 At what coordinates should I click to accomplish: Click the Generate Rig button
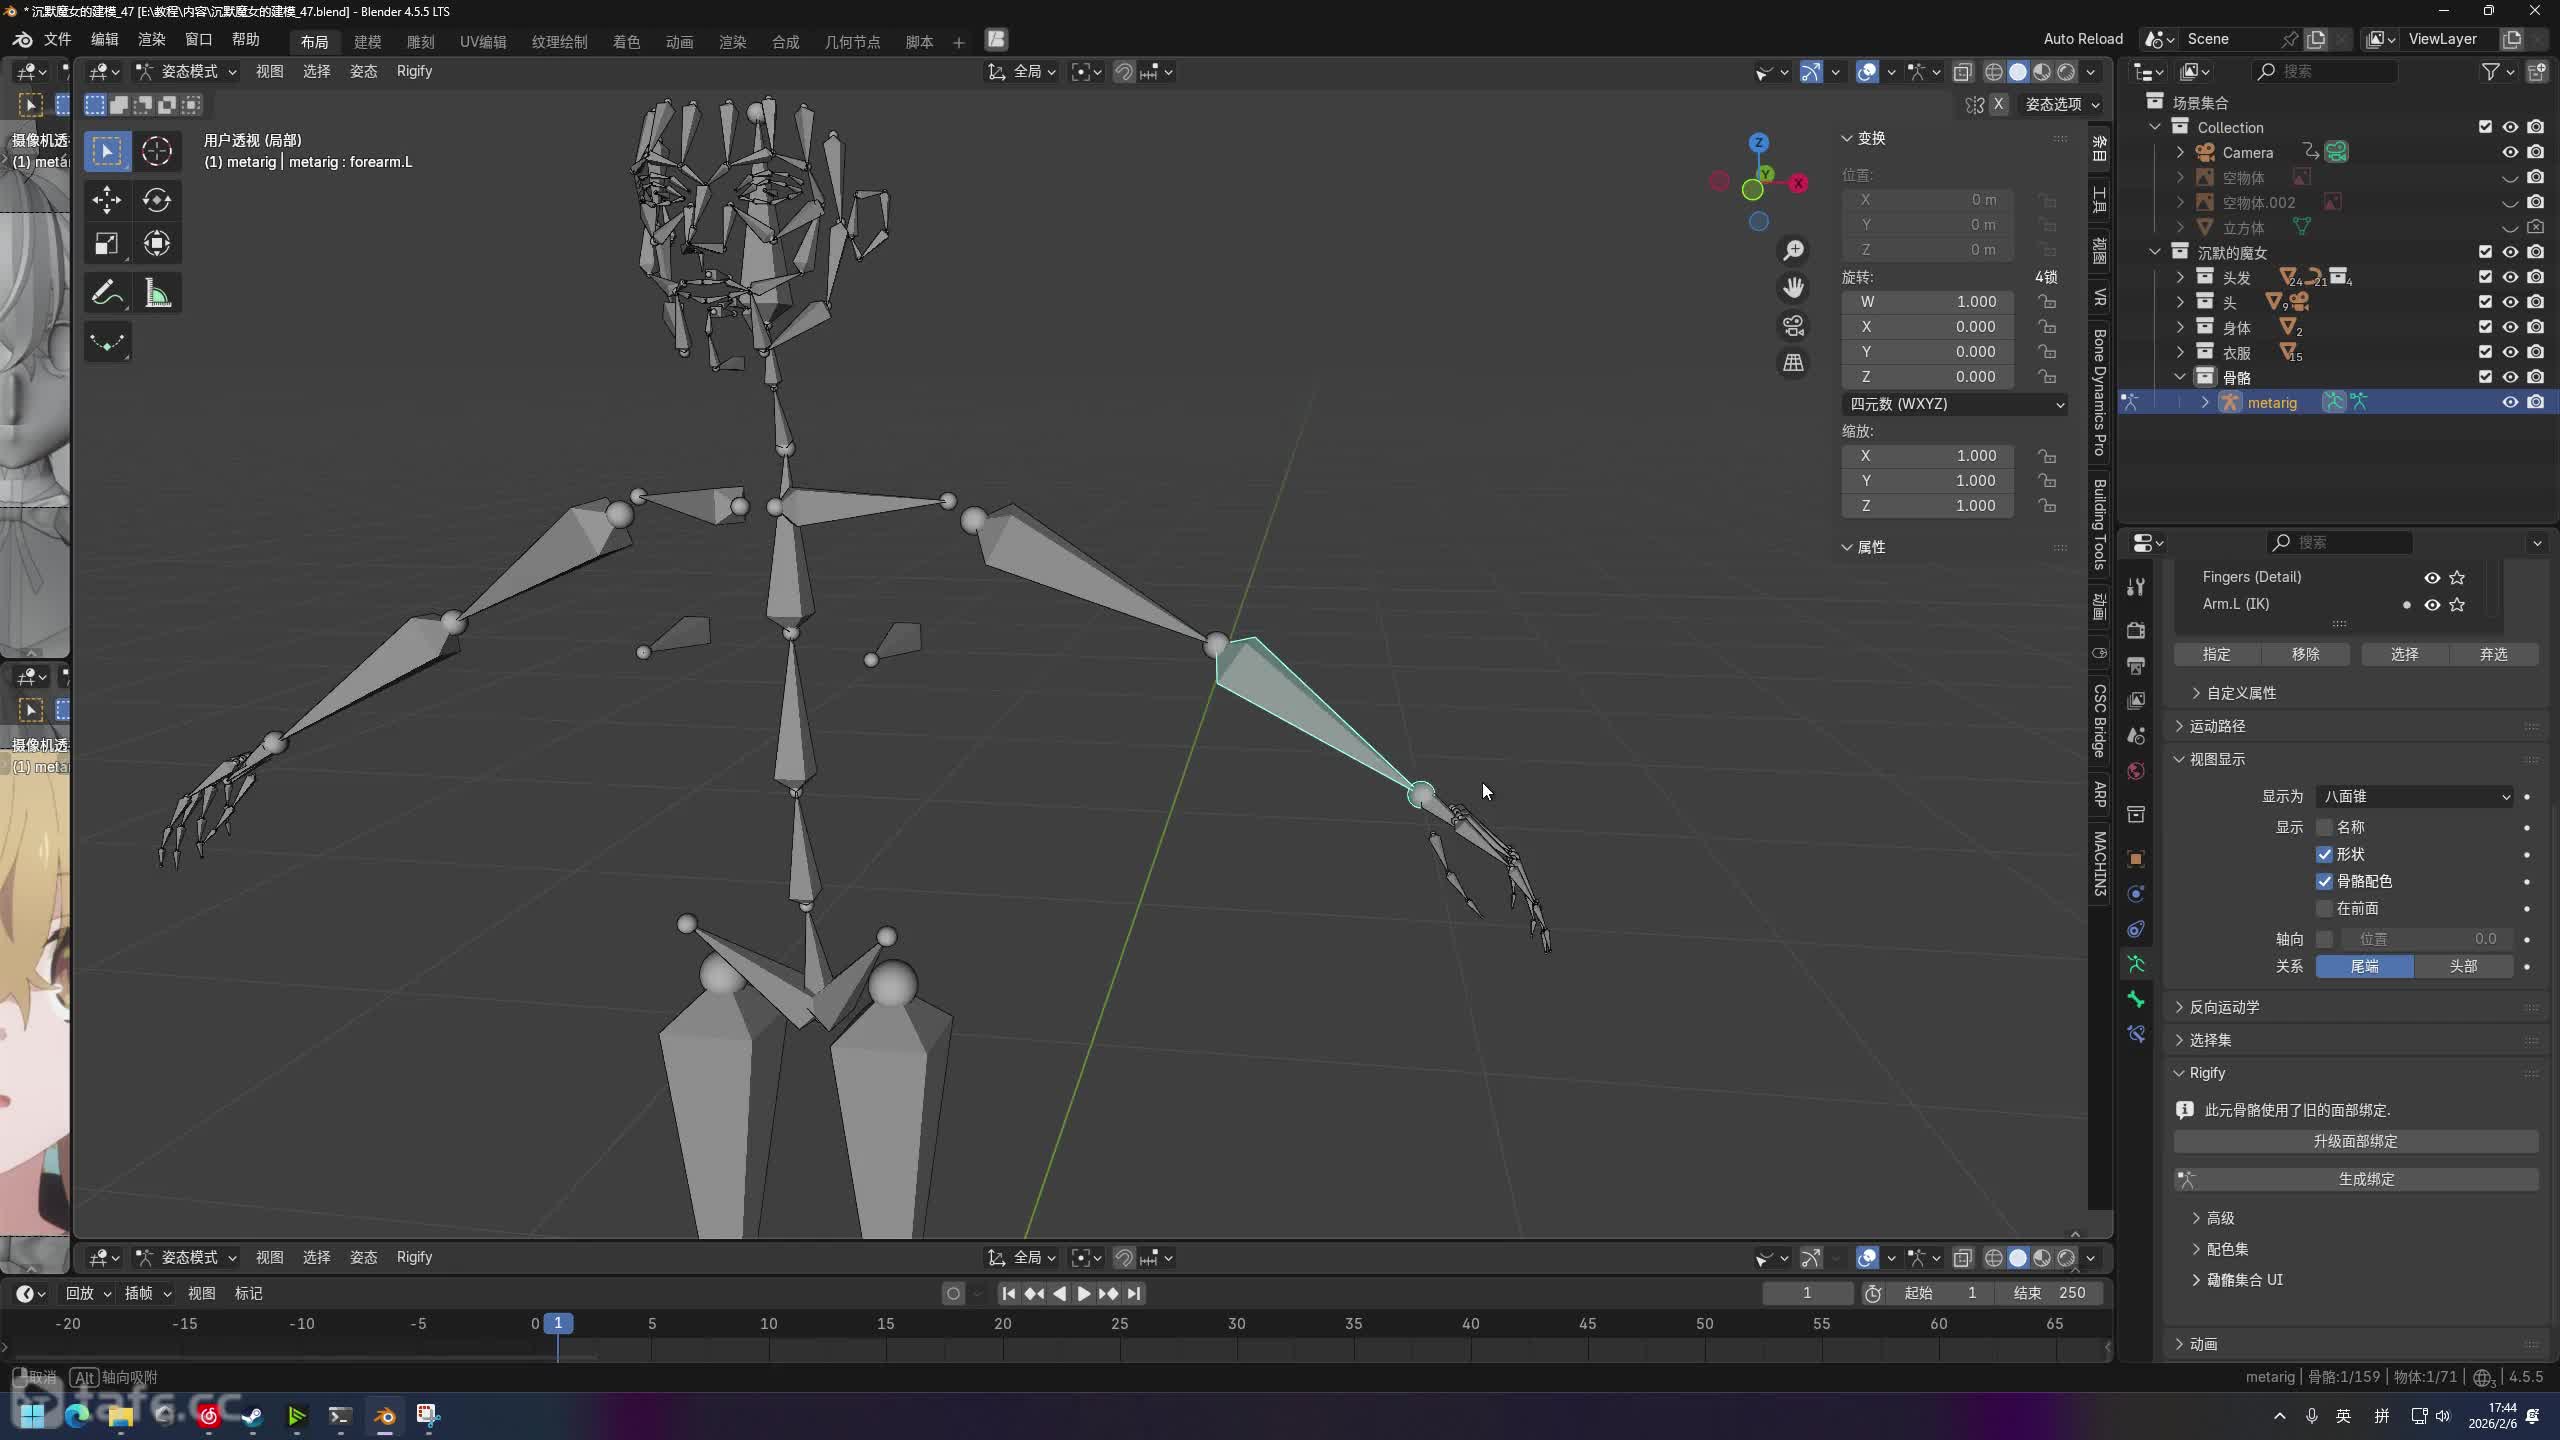pos(2356,1179)
